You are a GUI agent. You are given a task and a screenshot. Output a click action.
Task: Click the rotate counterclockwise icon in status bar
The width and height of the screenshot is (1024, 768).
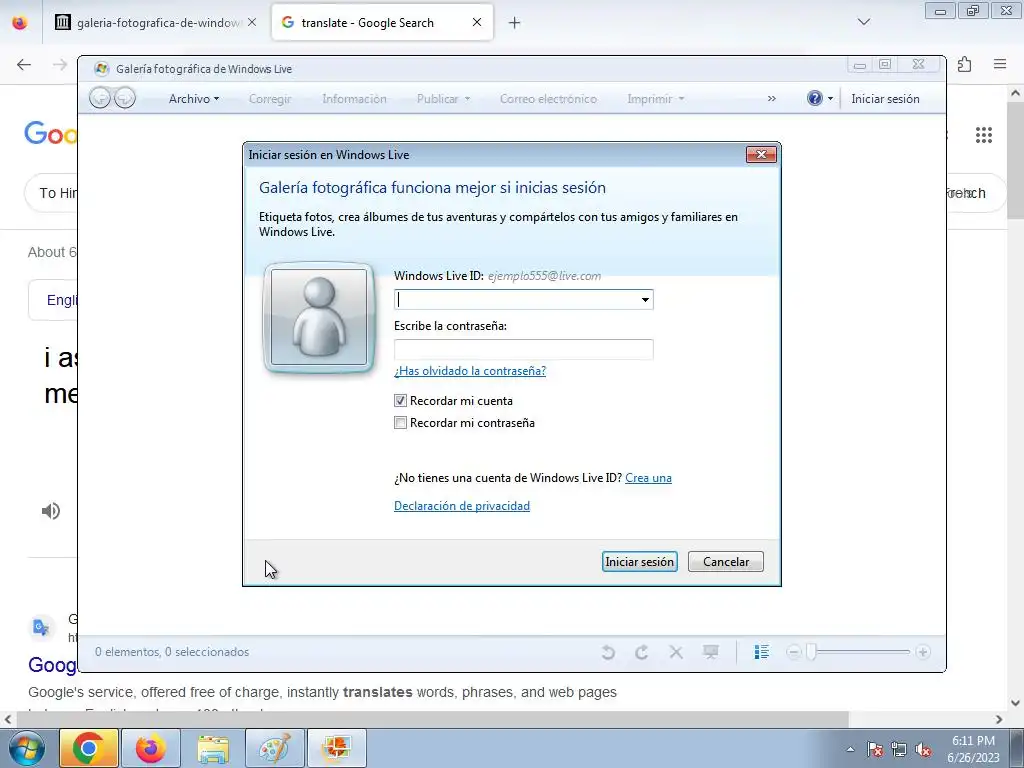pos(608,652)
